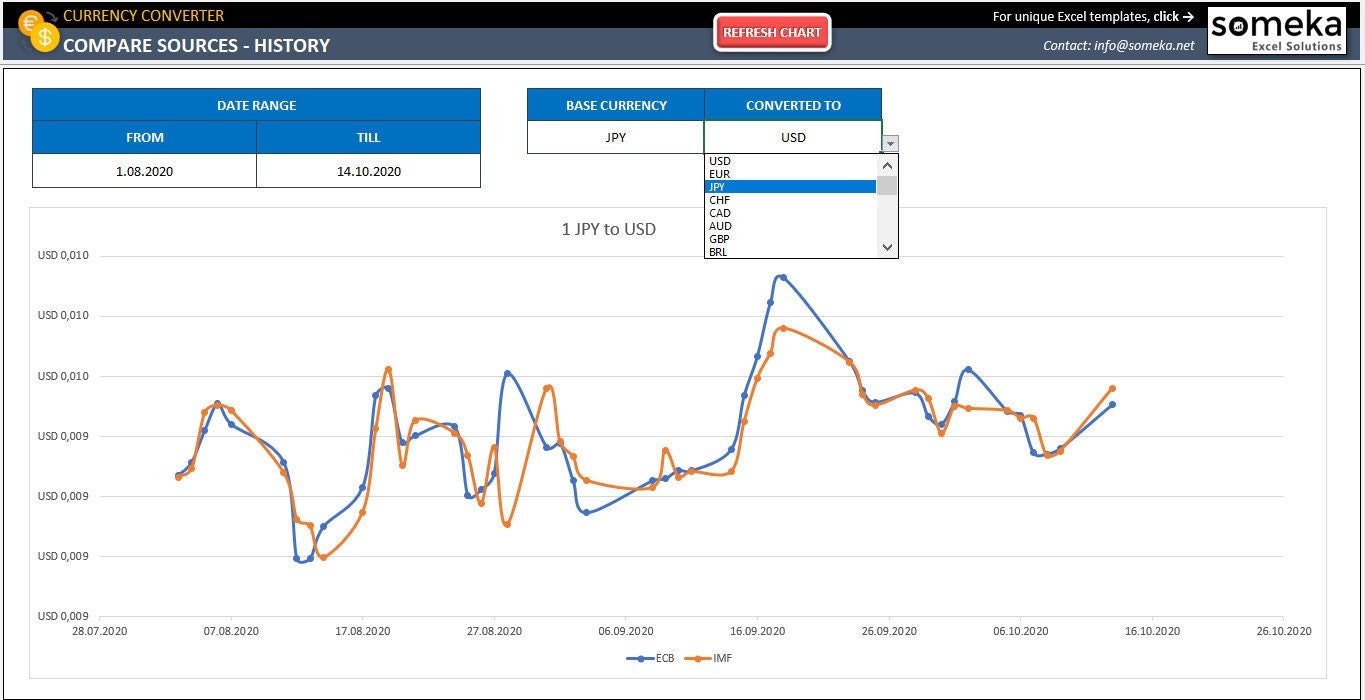The image size is (1365, 700).
Task: Open the Someka Excel Solutions logo
Action: click(x=1277, y=31)
